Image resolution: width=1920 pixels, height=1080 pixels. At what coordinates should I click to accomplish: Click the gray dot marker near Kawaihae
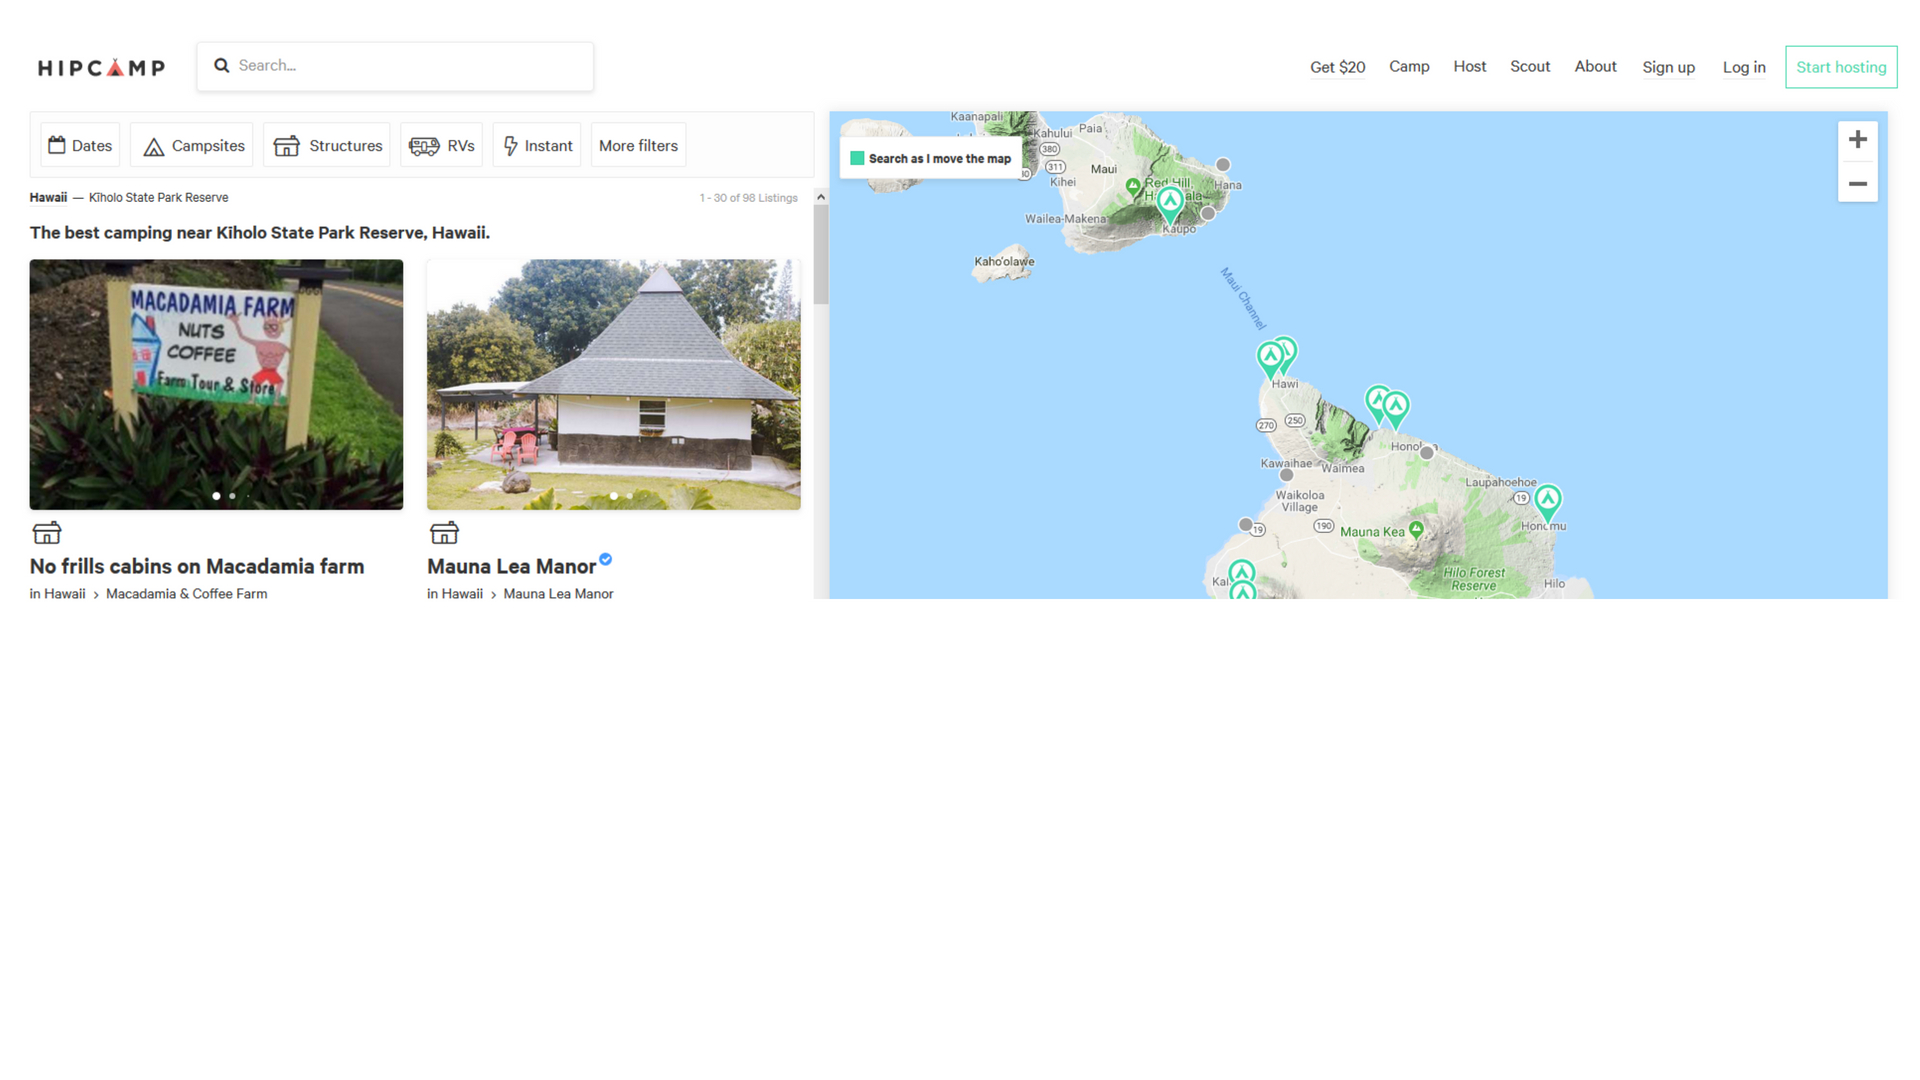coord(1287,475)
